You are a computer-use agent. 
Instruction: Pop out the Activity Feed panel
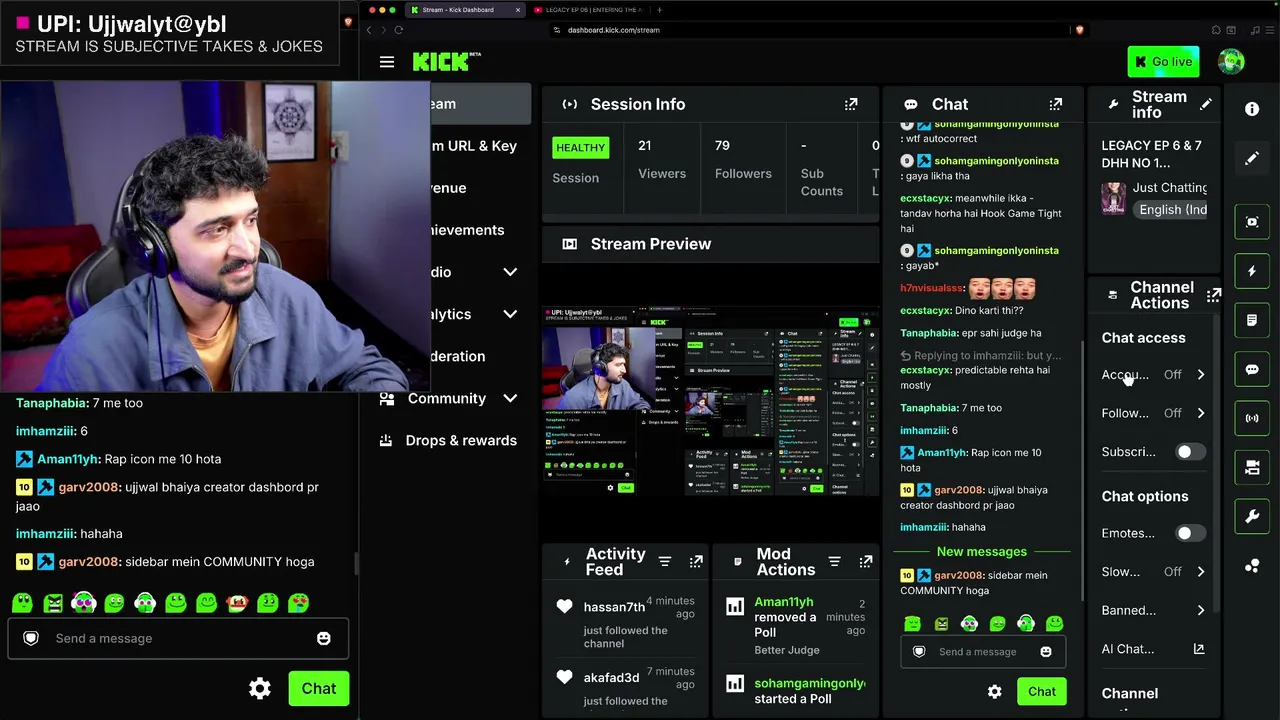(696, 562)
